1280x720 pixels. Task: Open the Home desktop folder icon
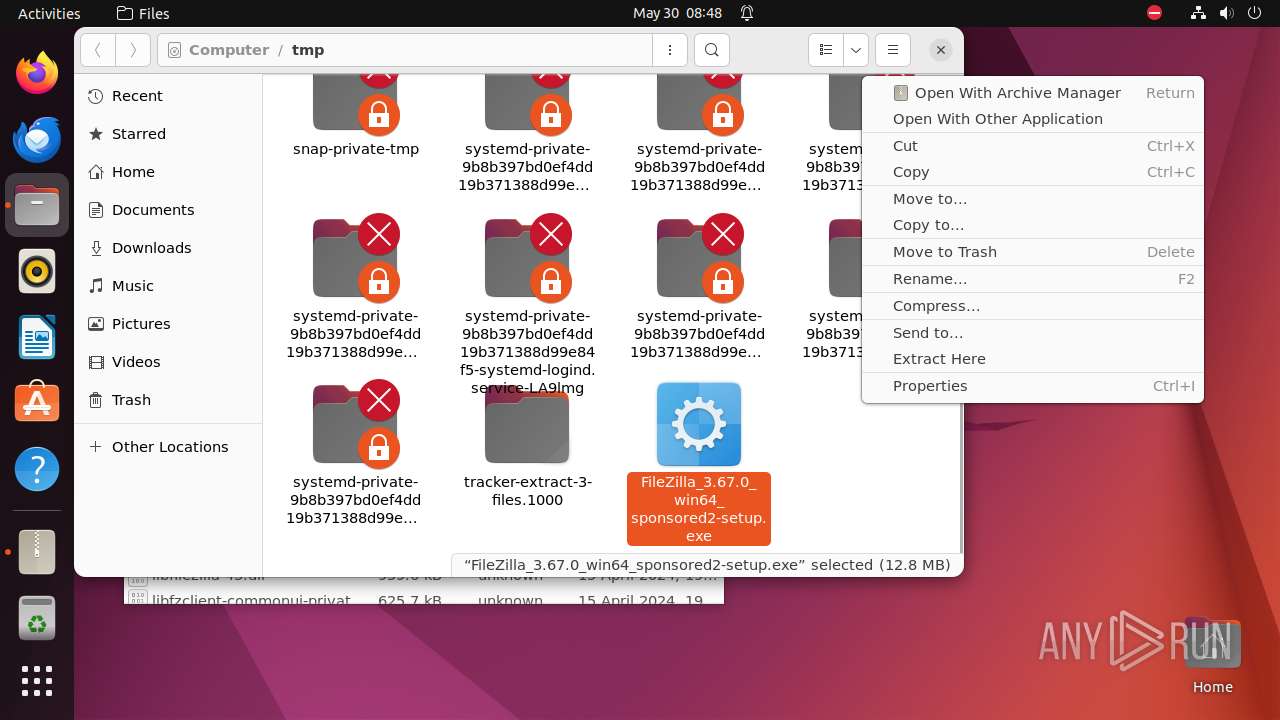tap(1212, 656)
